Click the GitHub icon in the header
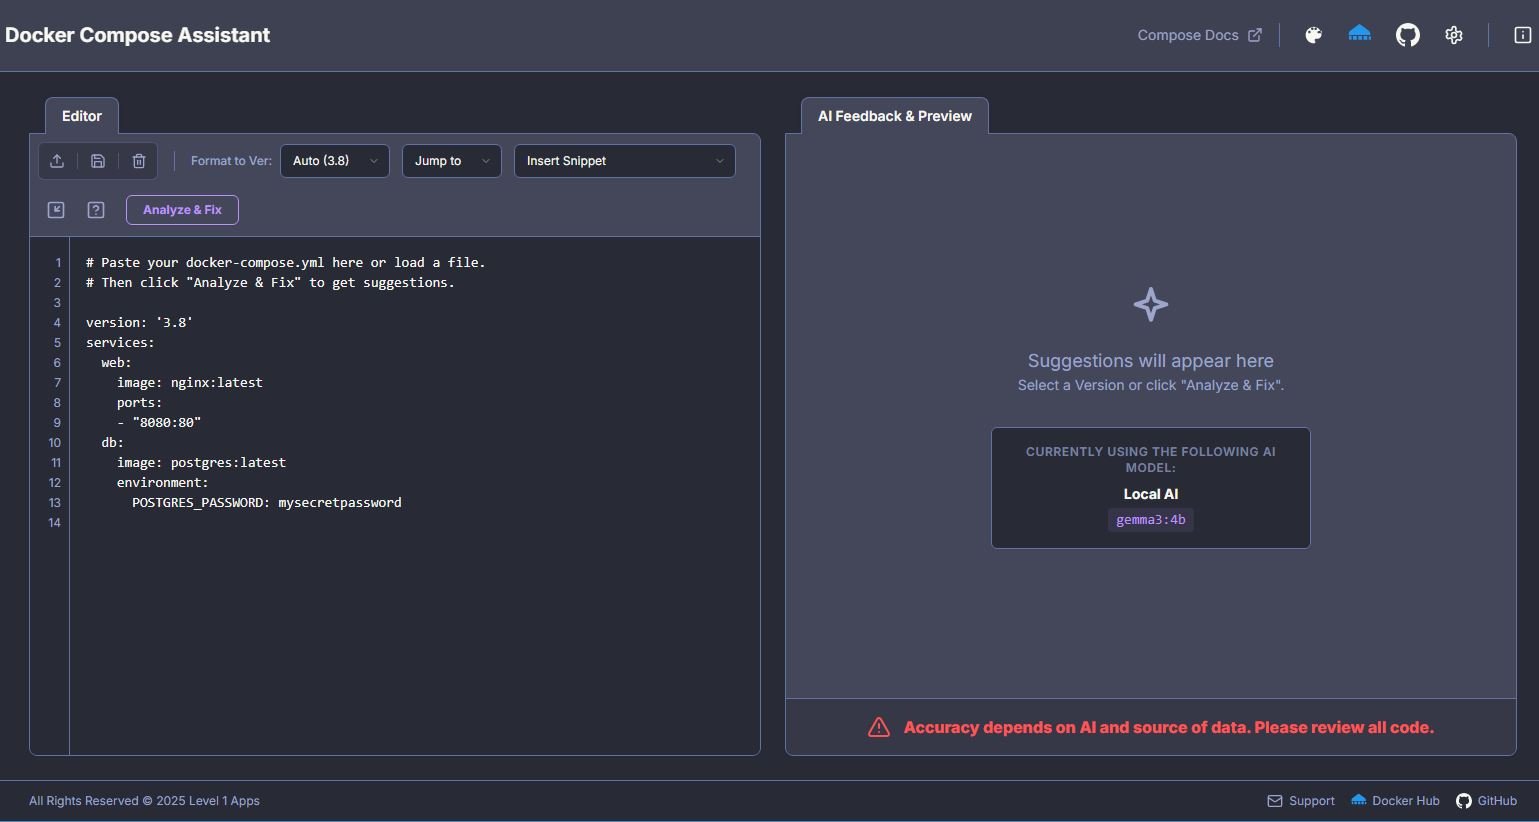Screen dimensions: 1539x822 (1407, 35)
